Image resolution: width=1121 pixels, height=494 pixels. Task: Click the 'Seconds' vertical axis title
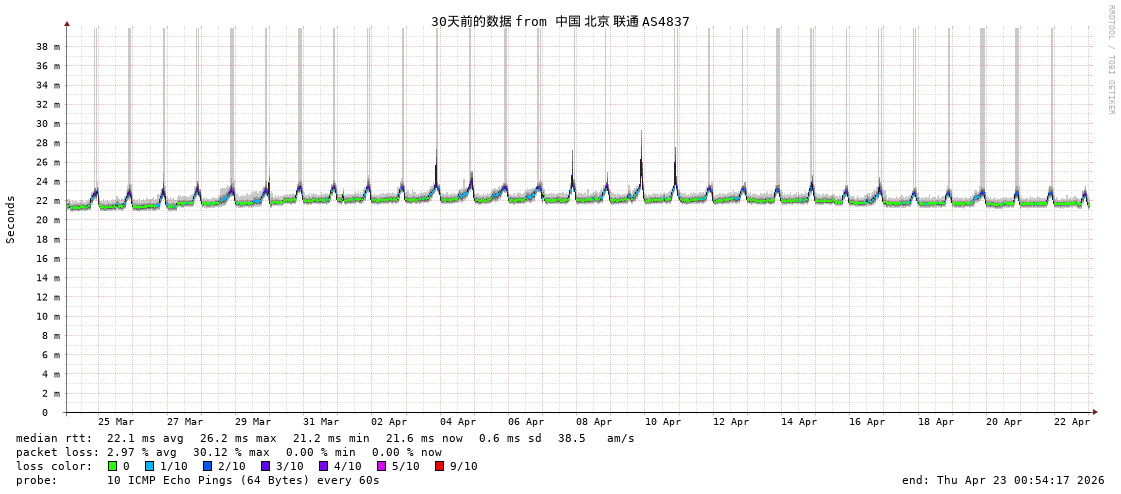[11, 219]
